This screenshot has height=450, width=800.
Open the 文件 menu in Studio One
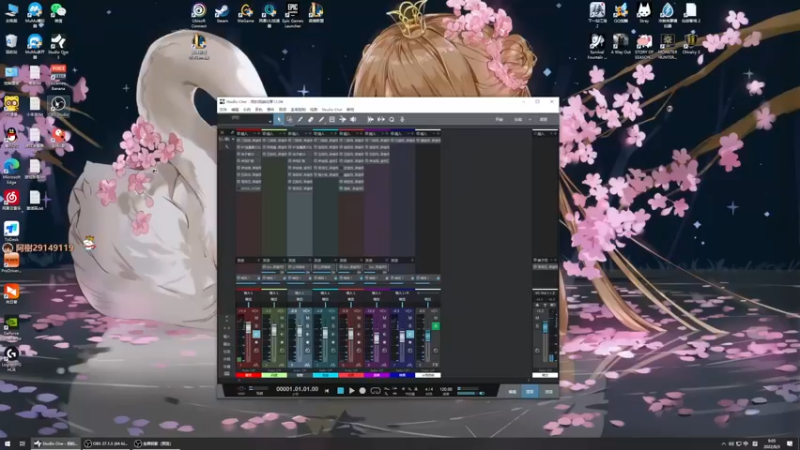coord(223,110)
